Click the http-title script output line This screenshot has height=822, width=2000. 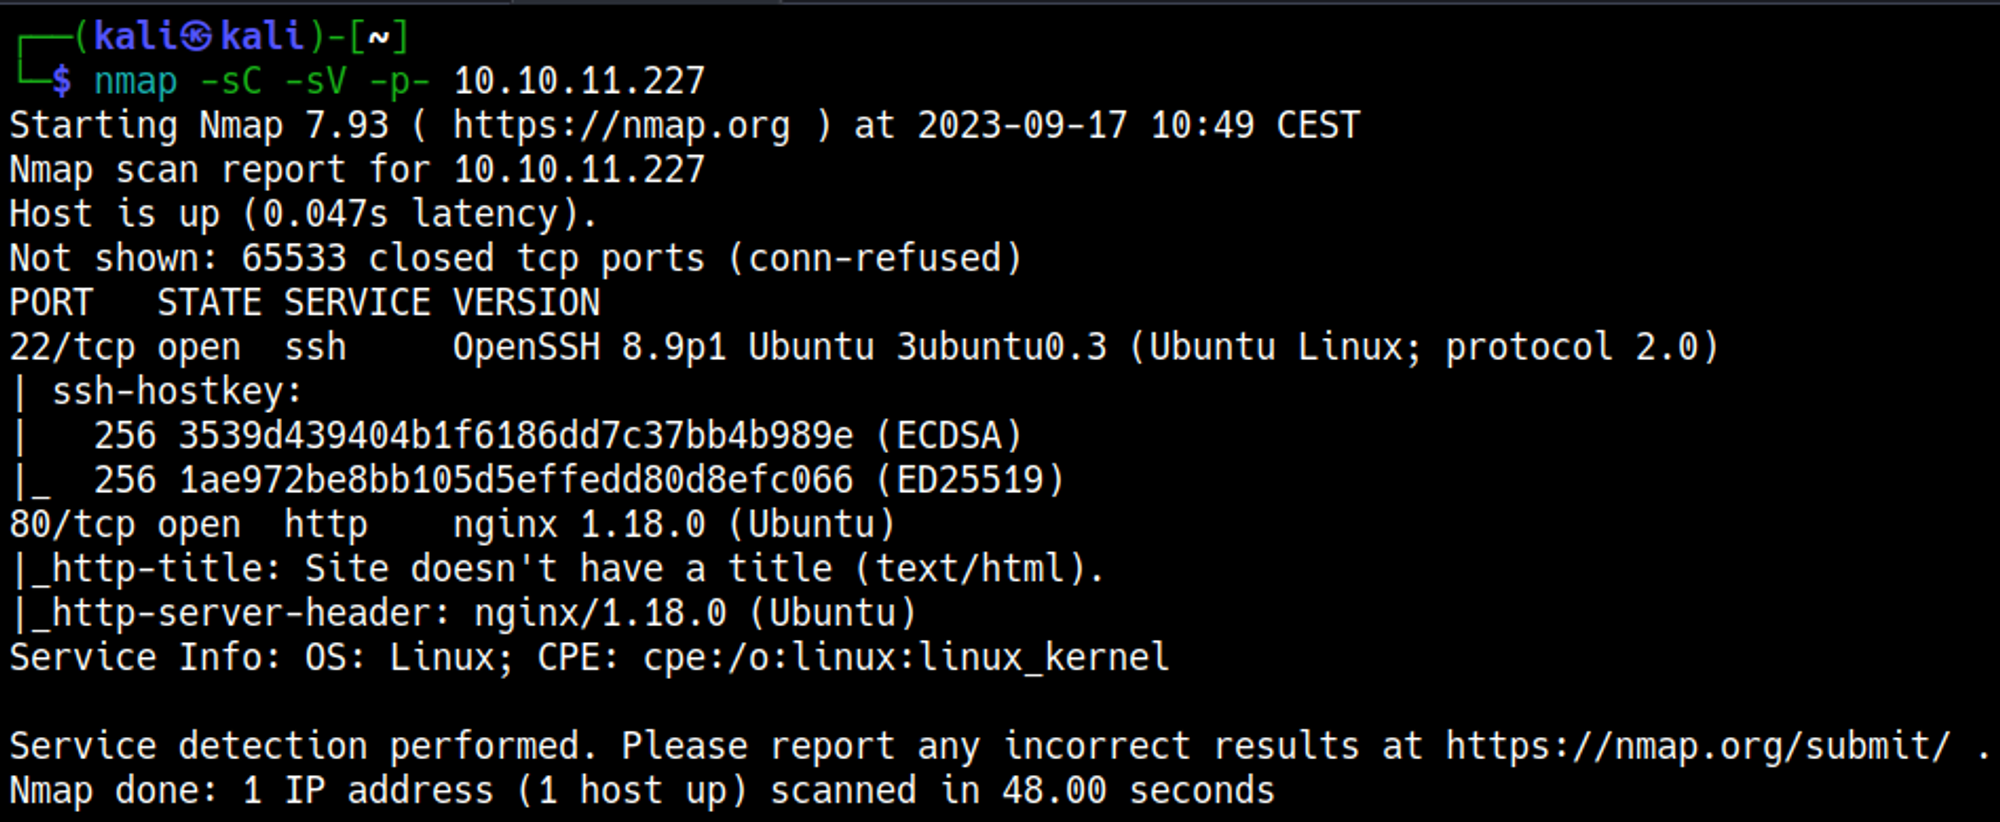click(x=560, y=569)
